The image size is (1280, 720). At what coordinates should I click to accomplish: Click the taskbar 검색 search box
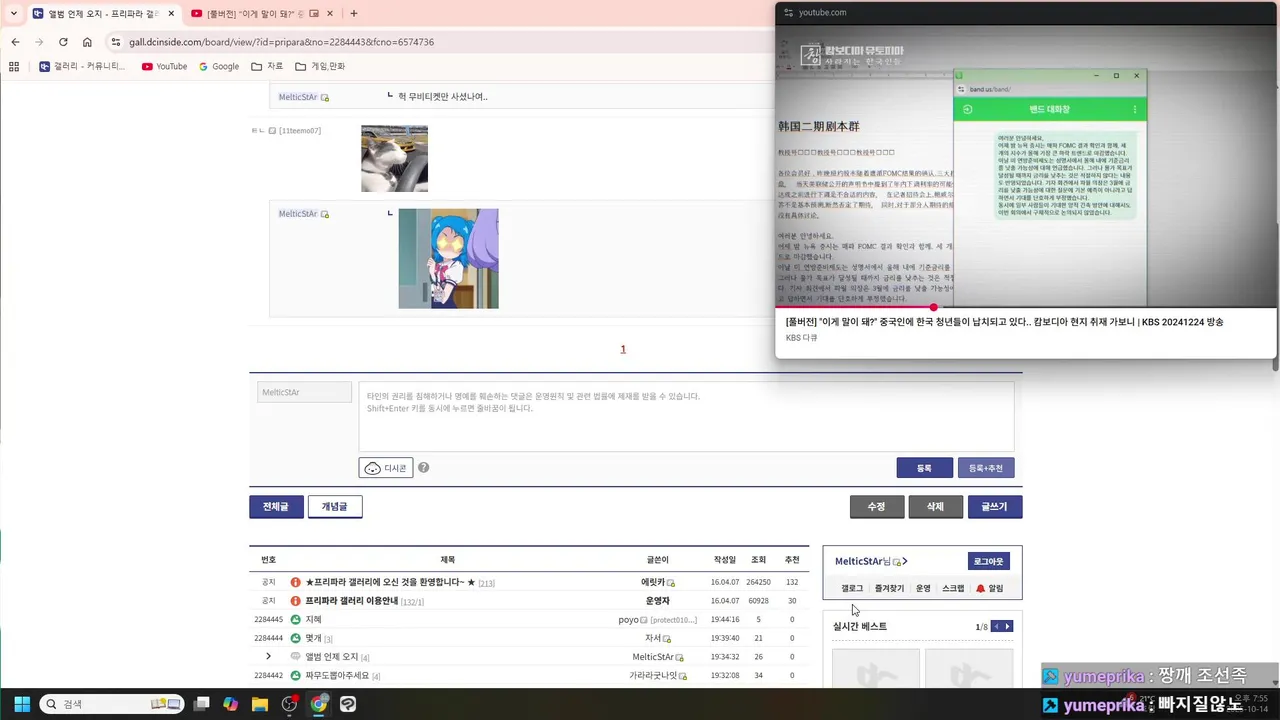113,704
